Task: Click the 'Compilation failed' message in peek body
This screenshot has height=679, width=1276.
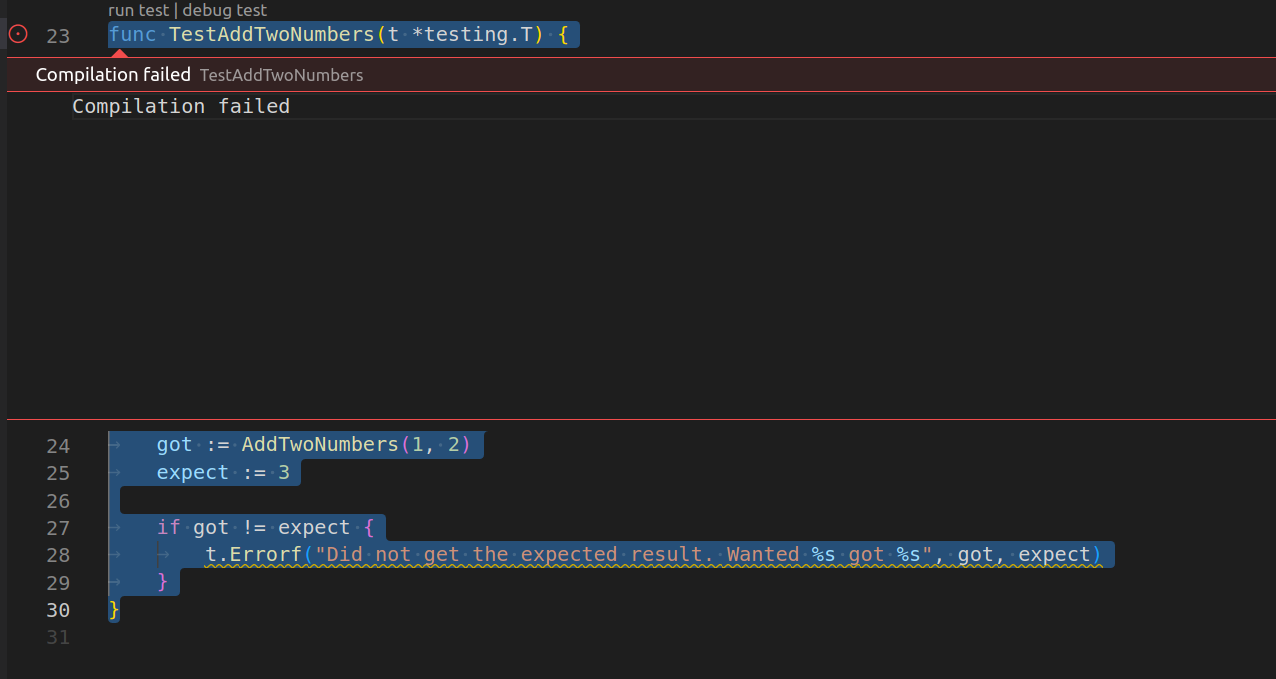Action: [181, 106]
